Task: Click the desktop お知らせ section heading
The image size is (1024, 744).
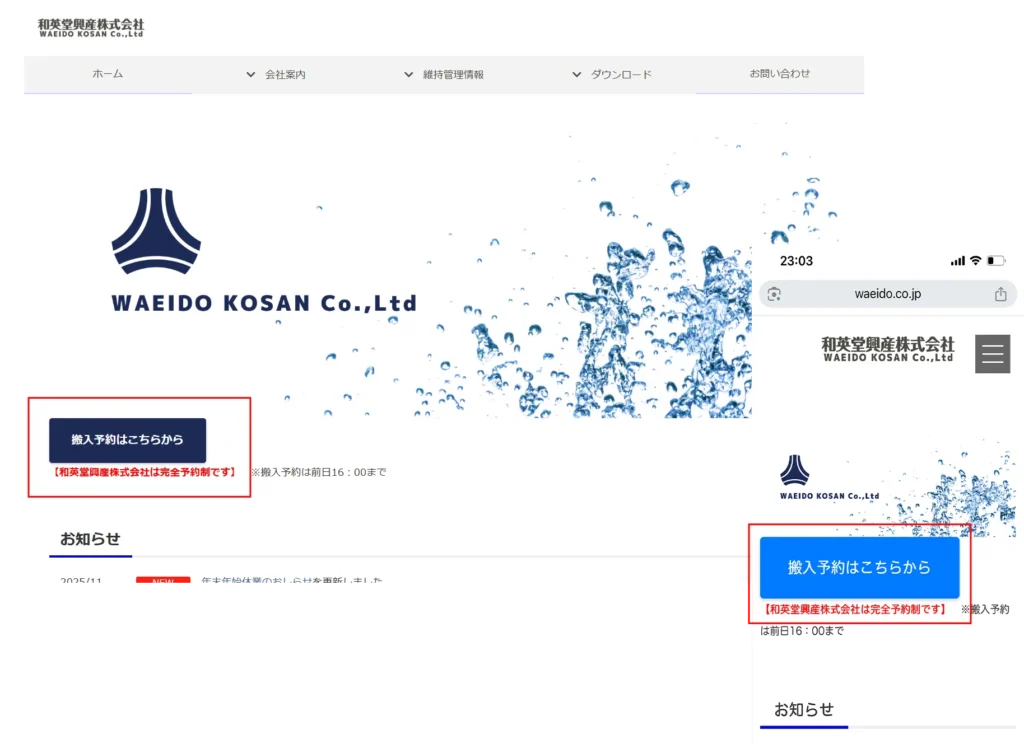Action: (x=90, y=539)
